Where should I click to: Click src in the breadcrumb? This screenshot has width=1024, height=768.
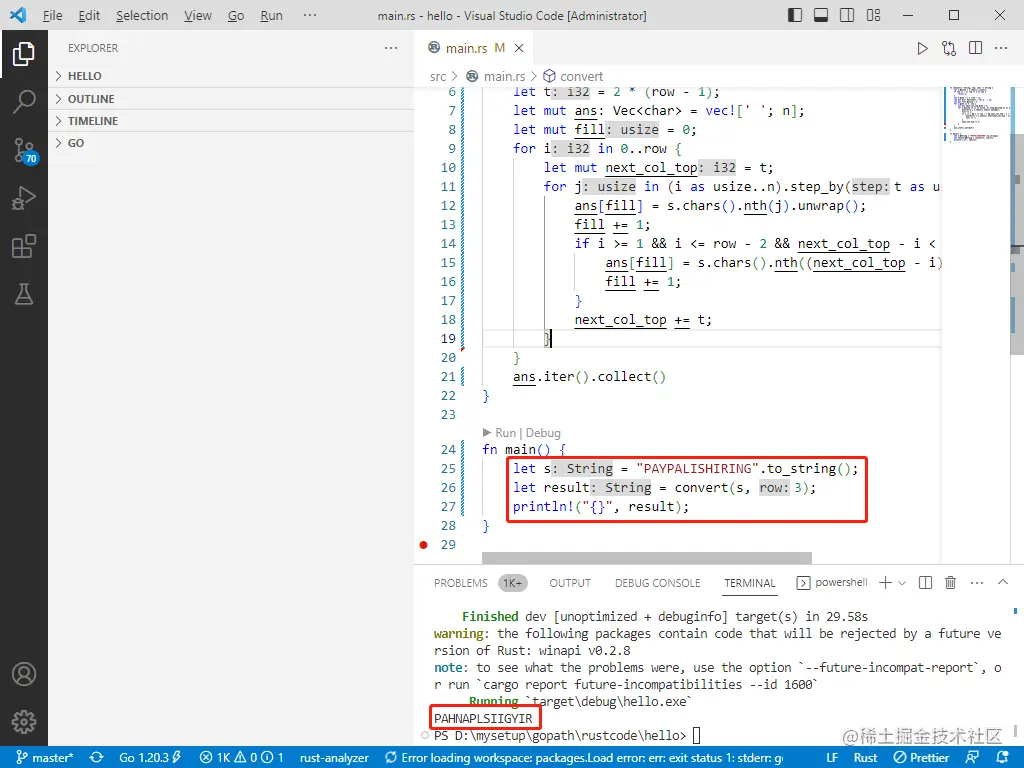point(438,76)
